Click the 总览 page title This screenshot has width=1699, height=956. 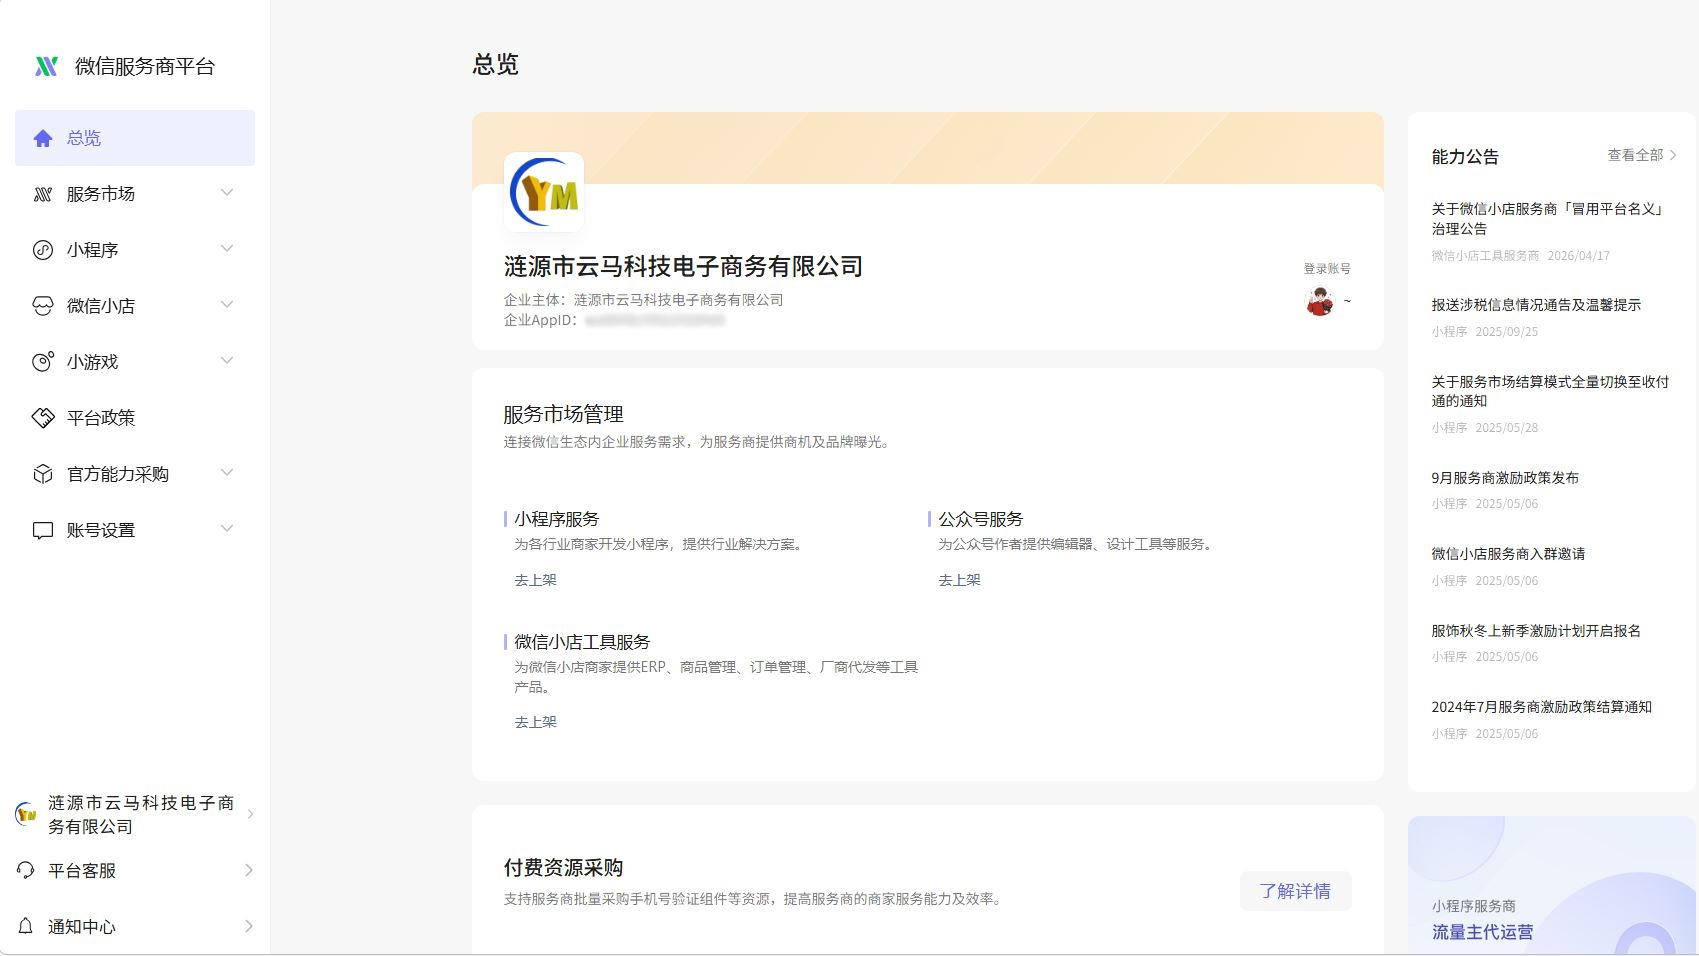coord(495,64)
